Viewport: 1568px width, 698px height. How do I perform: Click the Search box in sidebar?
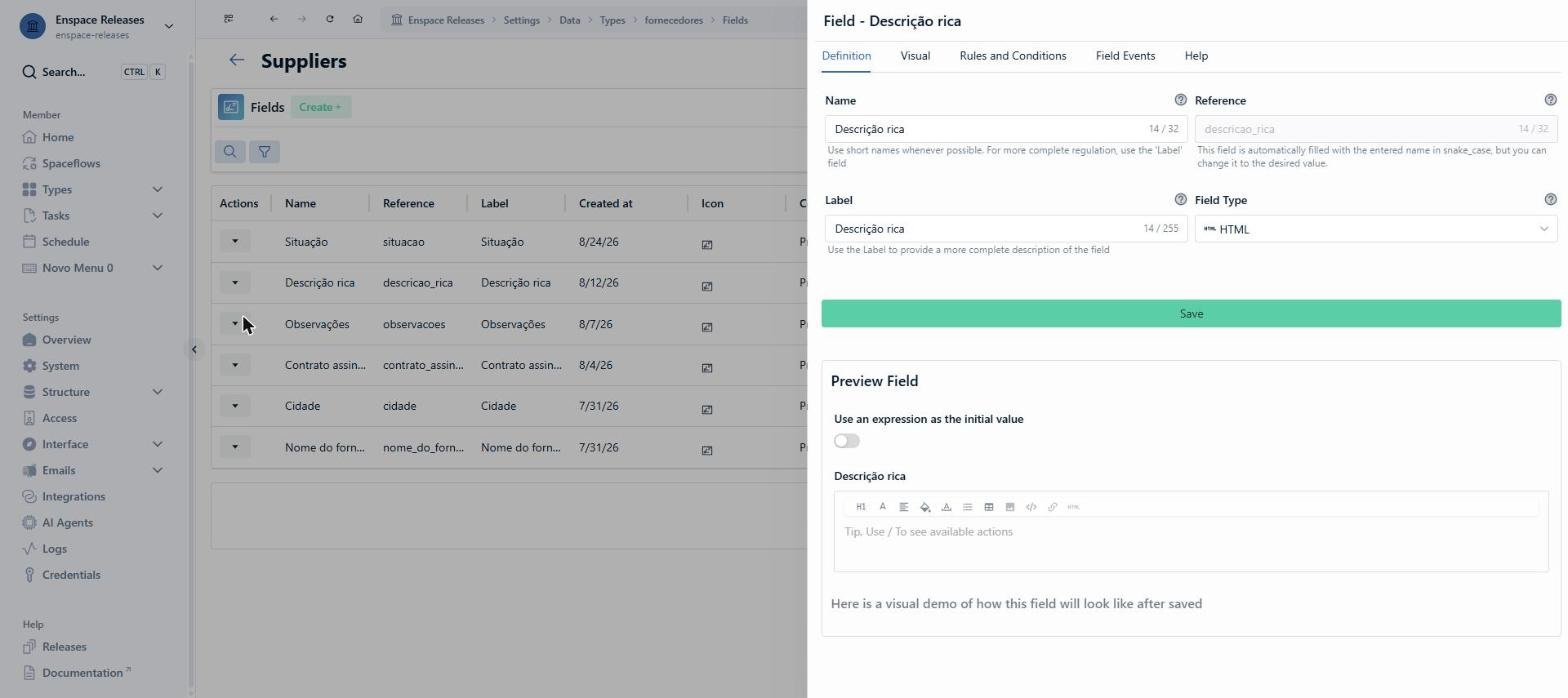93,72
